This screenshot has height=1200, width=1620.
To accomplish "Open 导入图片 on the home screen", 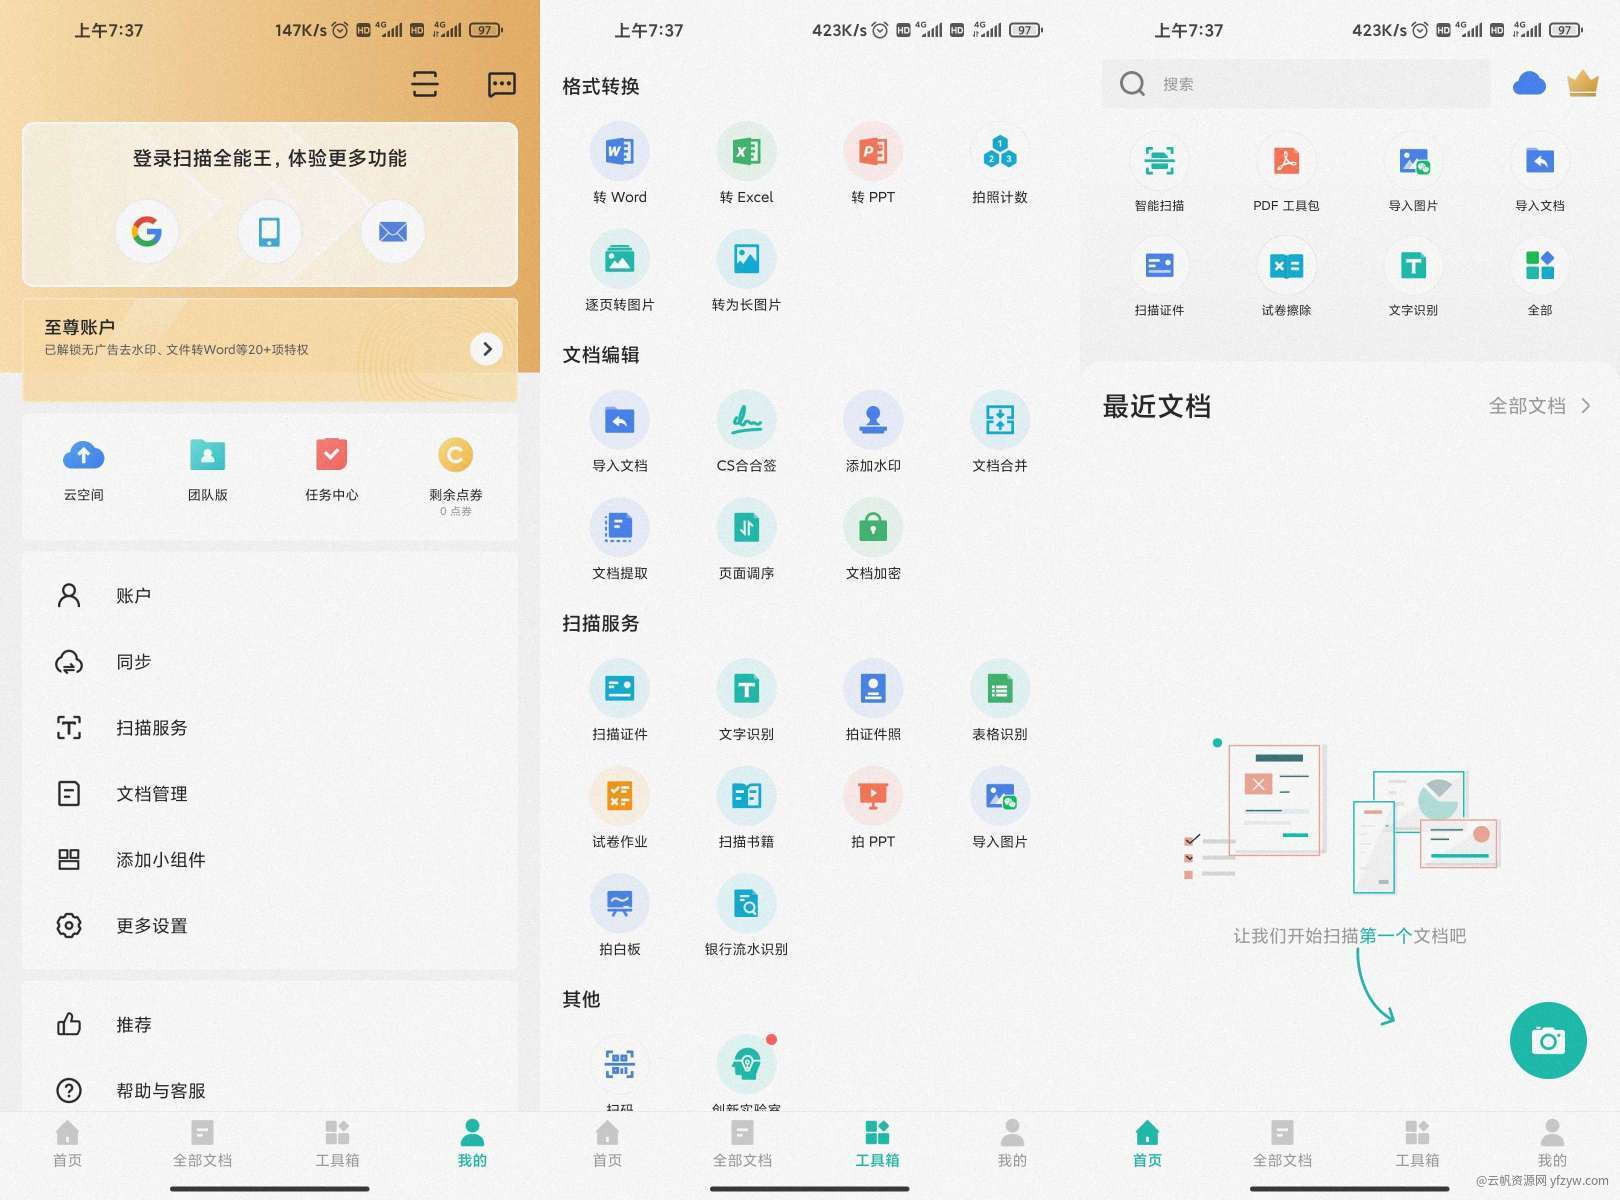I will pos(1413,172).
